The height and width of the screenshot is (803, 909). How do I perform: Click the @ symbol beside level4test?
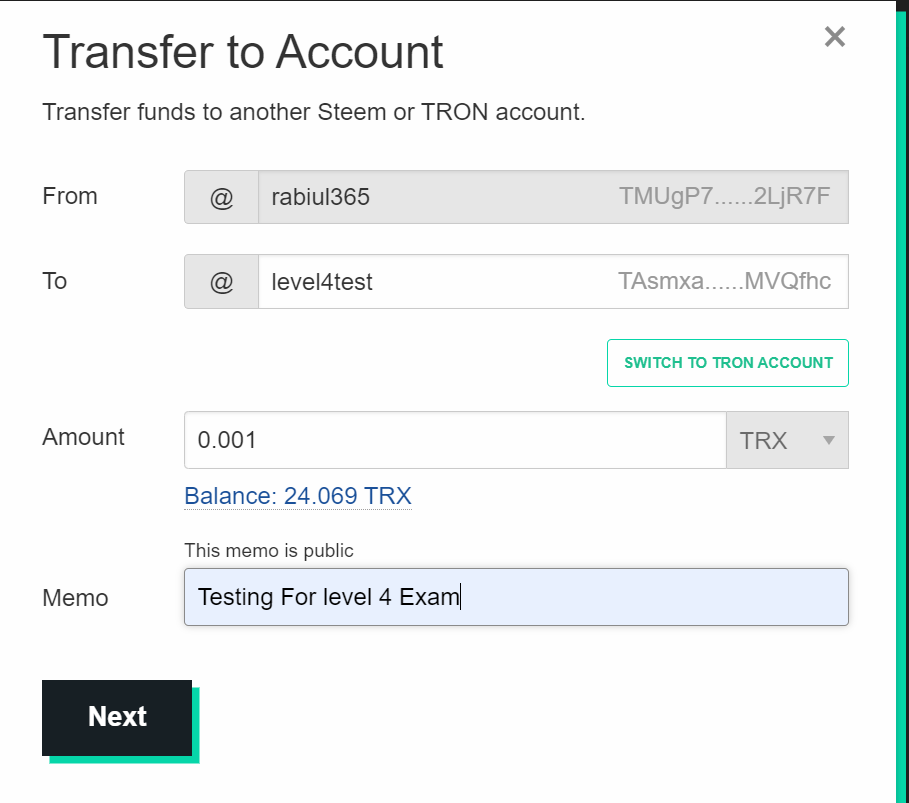pos(221,282)
